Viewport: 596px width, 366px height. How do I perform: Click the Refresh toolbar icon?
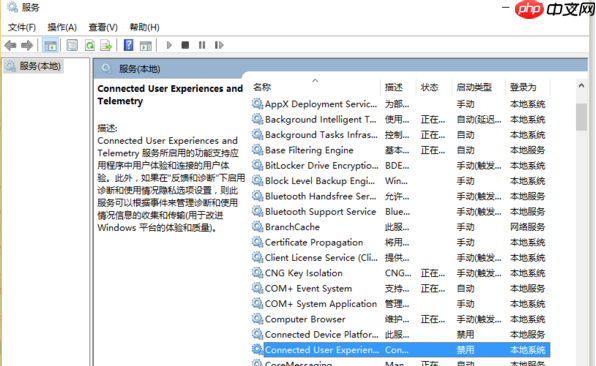click(90, 45)
